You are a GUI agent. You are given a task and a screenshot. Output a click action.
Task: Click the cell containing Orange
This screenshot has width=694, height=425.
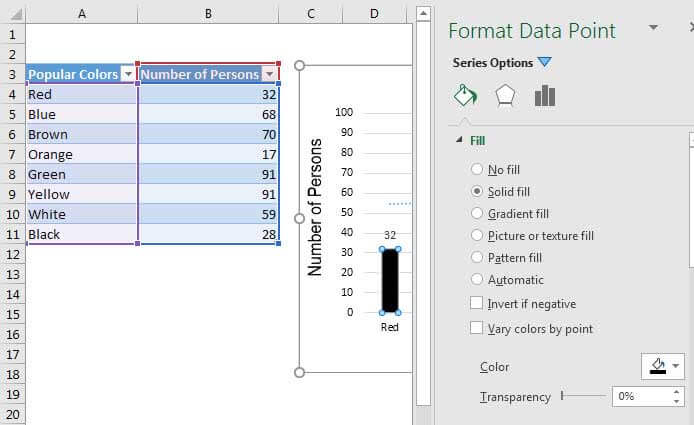[x=82, y=154]
